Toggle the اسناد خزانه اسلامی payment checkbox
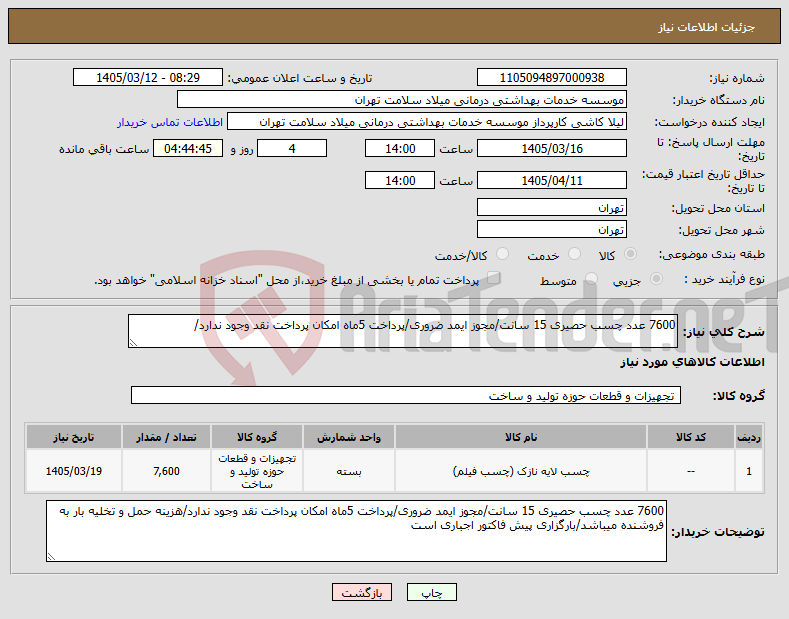This screenshot has height=619, width=789. point(494,278)
